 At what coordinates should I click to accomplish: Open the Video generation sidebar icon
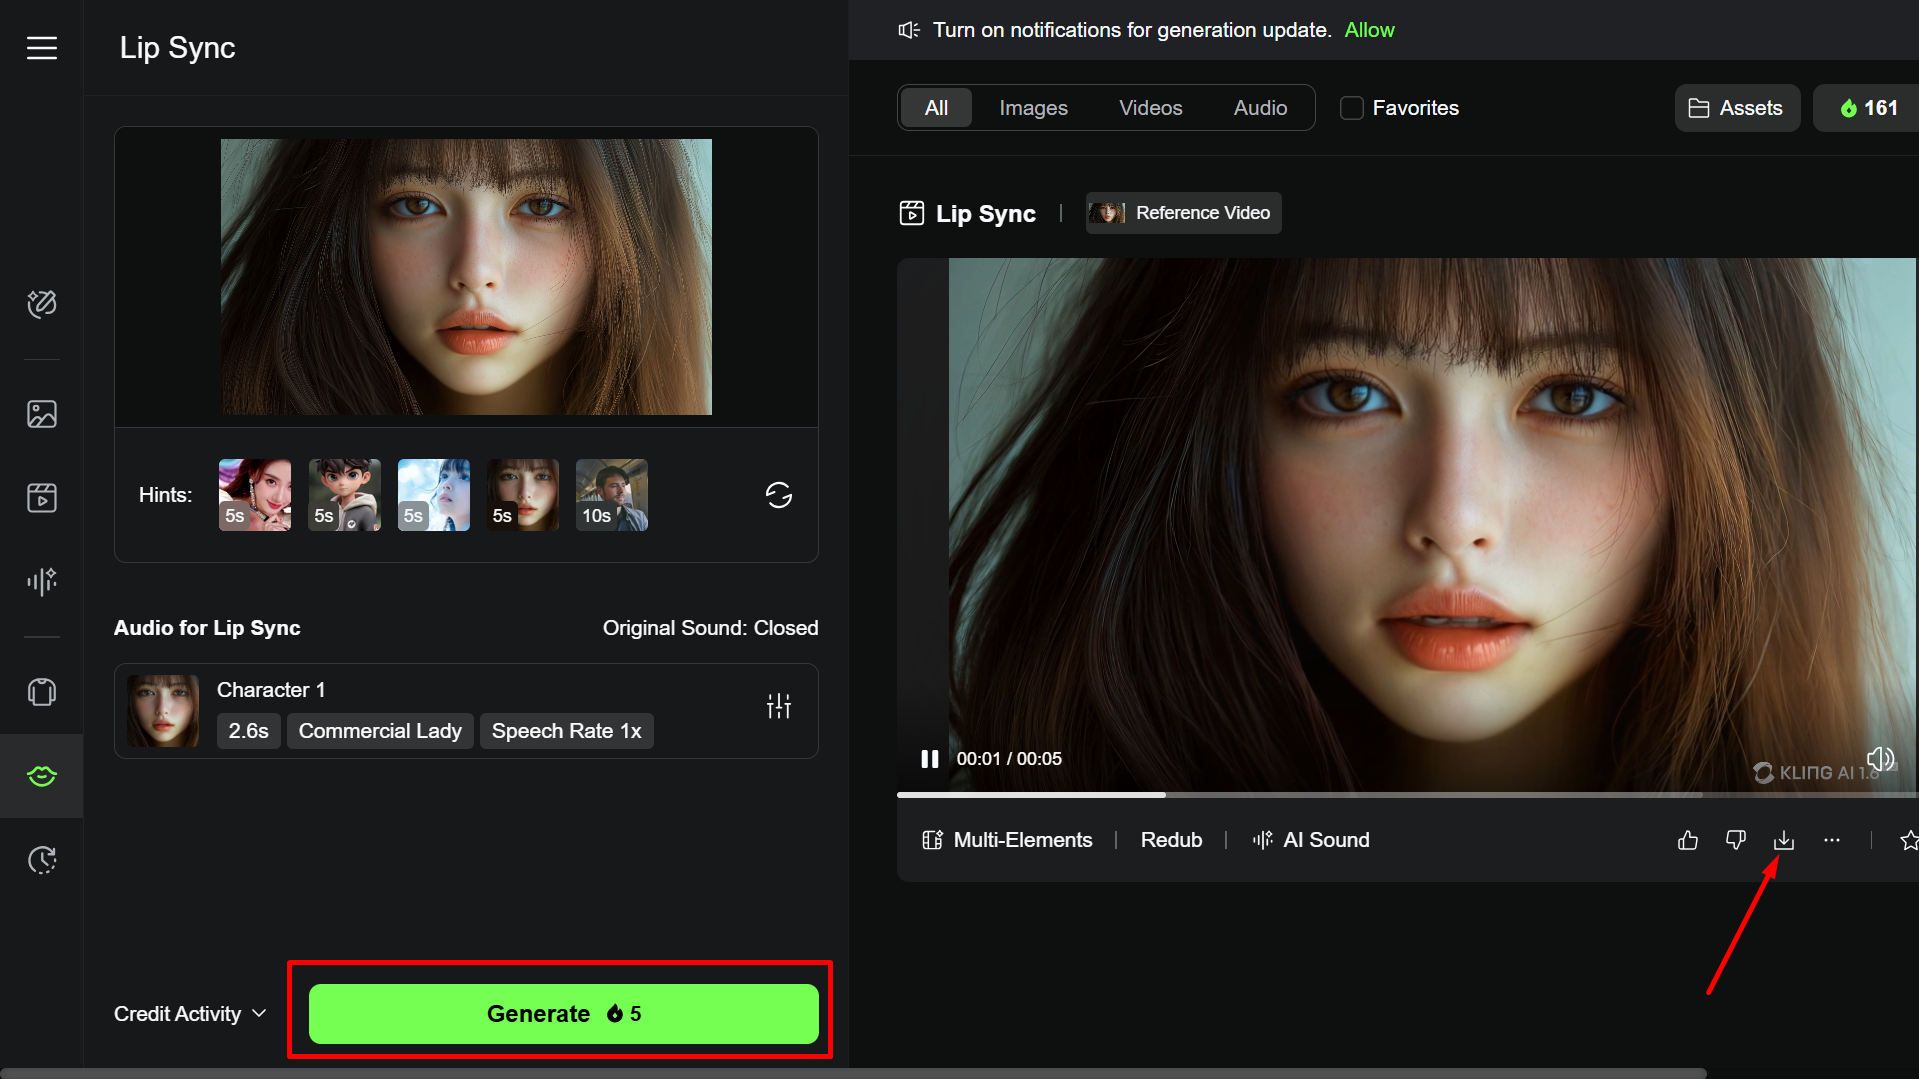pos(41,497)
